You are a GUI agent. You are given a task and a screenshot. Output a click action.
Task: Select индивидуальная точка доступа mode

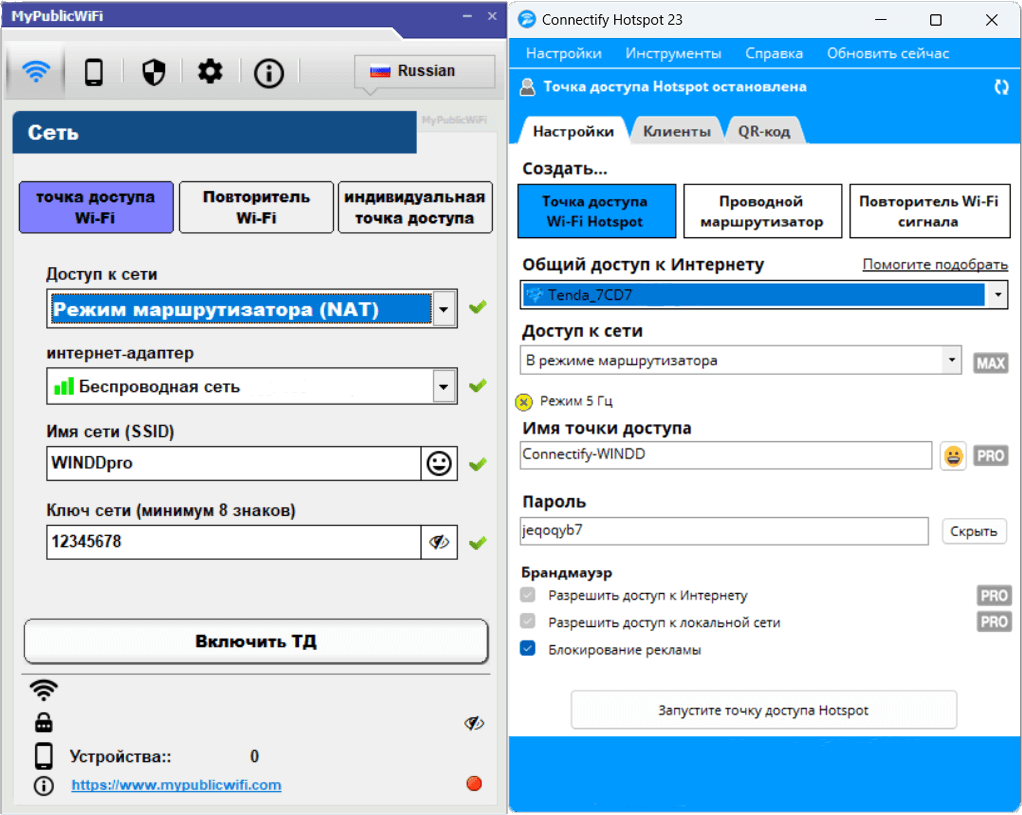coord(415,207)
